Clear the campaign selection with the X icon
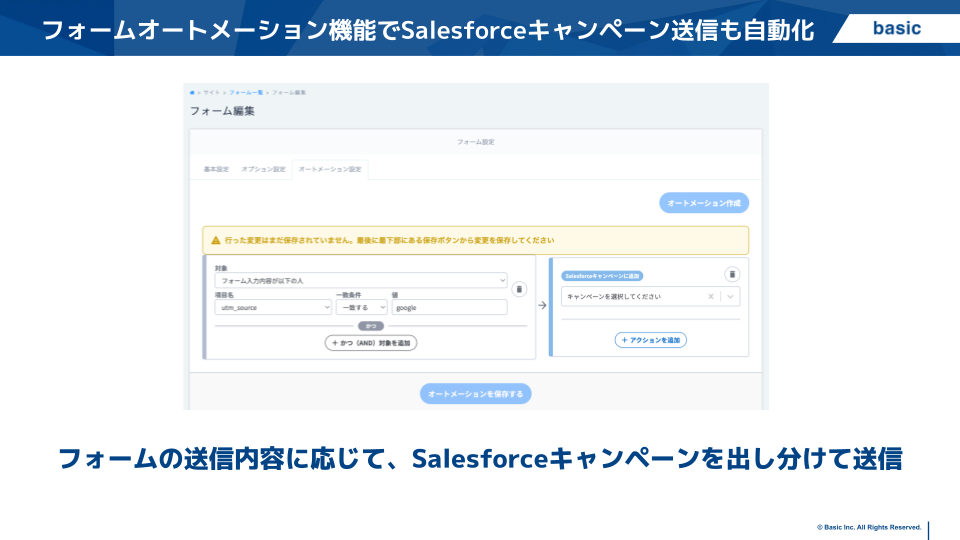The image size is (960, 540). point(711,296)
